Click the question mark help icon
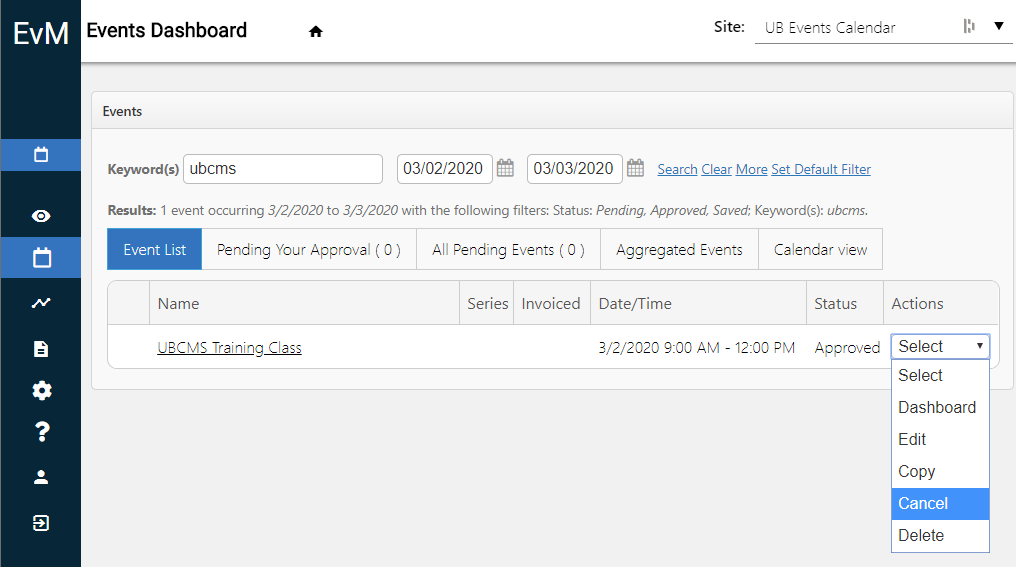This screenshot has height=567, width=1016. 41,432
